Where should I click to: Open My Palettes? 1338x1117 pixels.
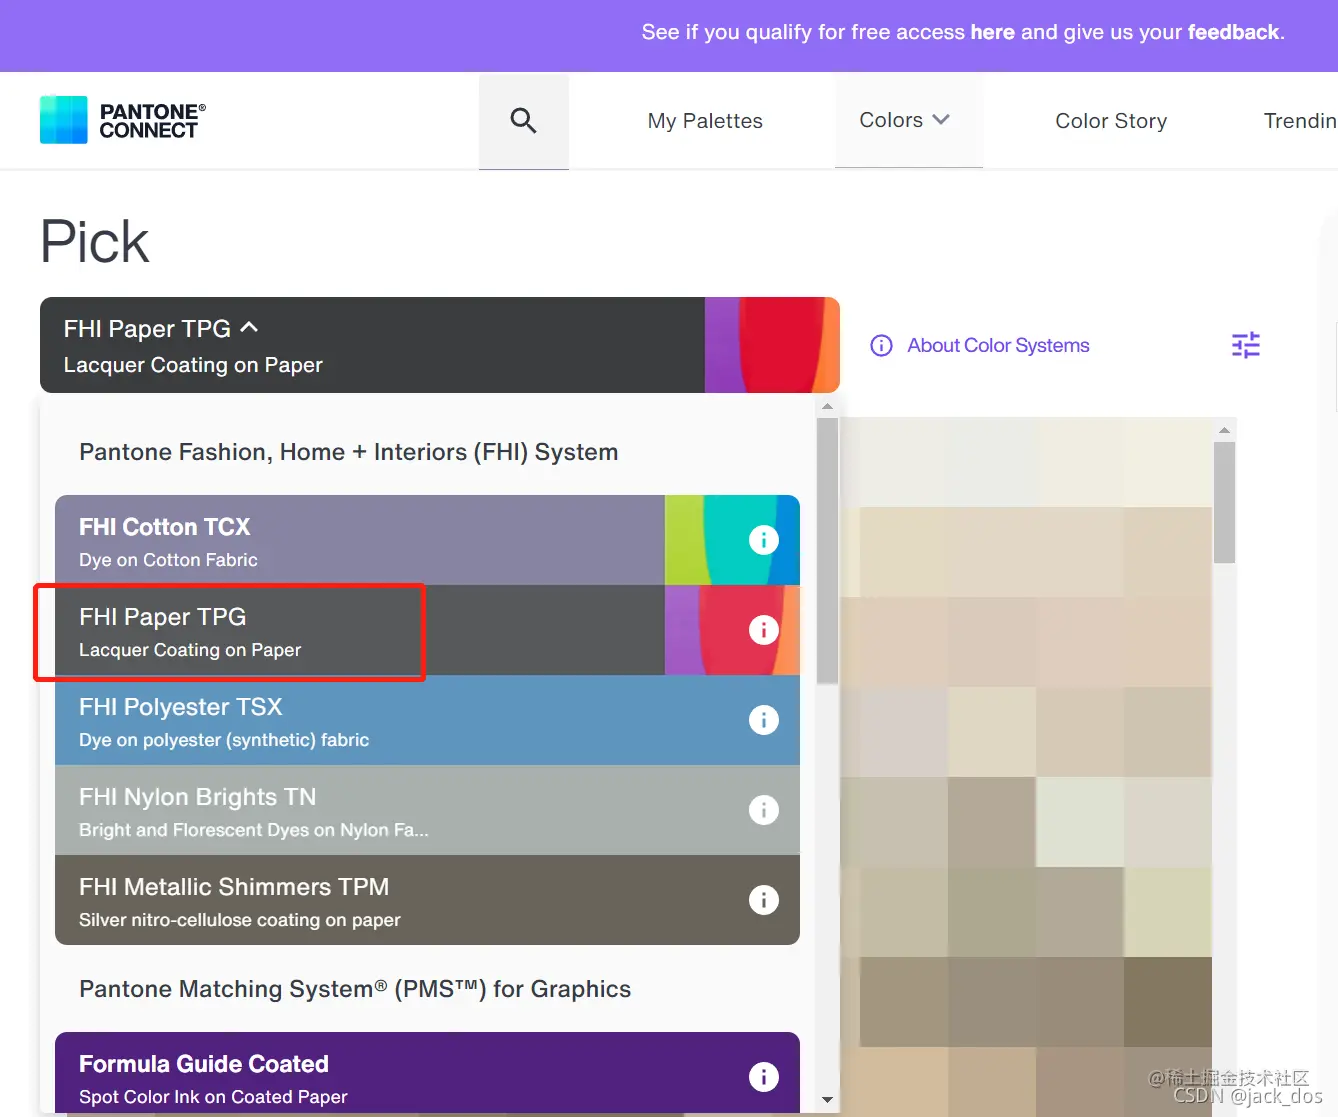(x=705, y=121)
